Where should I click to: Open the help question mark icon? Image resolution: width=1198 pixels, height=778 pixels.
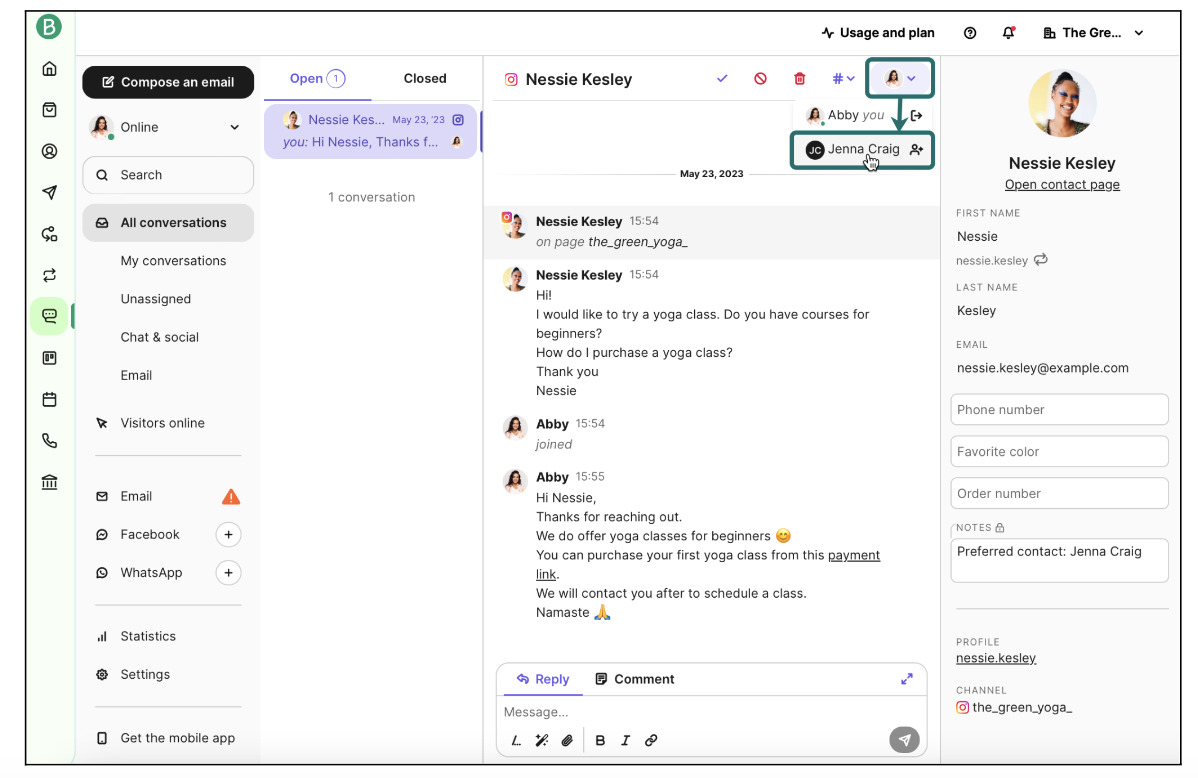[969, 33]
